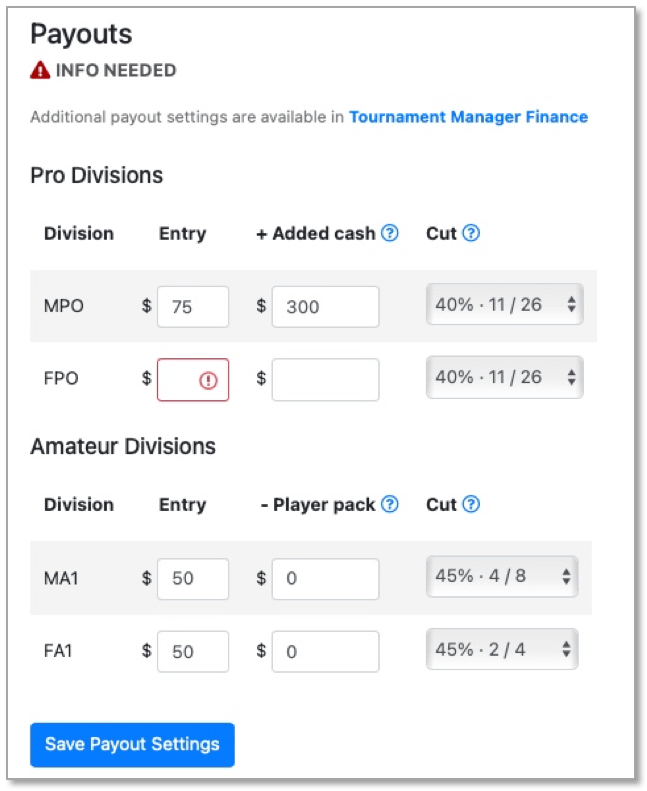This screenshot has height=791, width=647.
Task: Click the help icon beside Amateur Cut
Action: pyautogui.click(x=471, y=504)
